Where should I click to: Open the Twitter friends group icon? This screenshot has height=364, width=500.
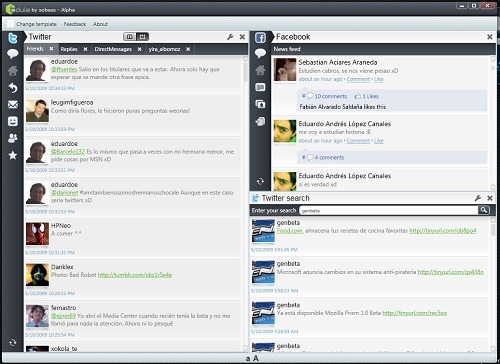click(x=13, y=138)
